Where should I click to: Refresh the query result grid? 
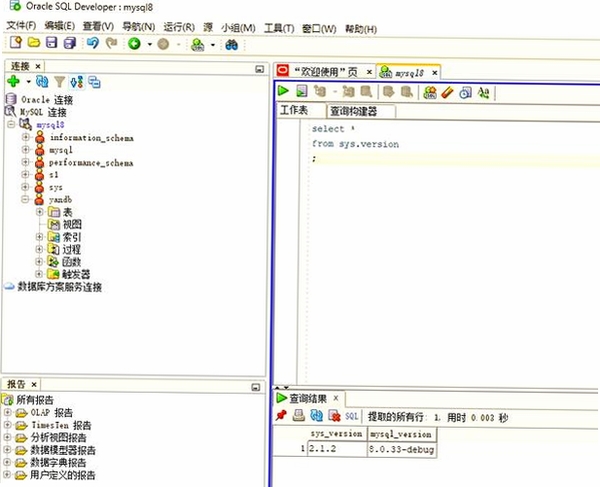316,415
